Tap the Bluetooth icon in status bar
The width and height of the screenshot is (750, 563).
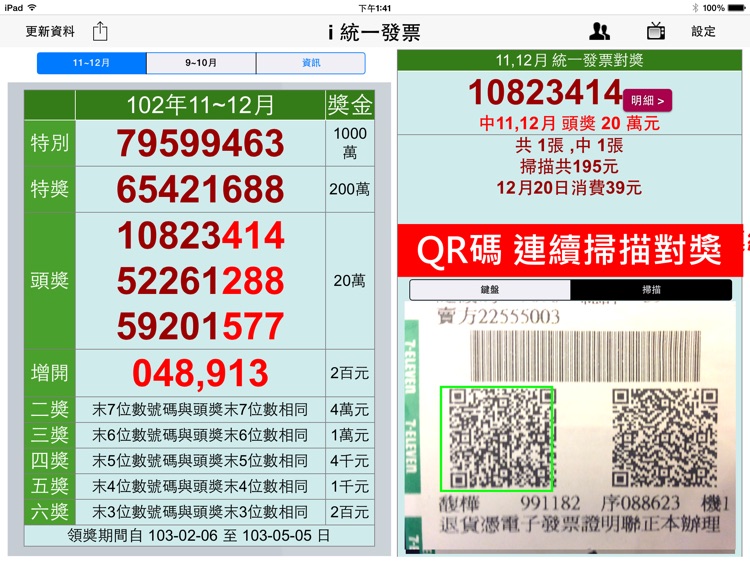coord(695,8)
